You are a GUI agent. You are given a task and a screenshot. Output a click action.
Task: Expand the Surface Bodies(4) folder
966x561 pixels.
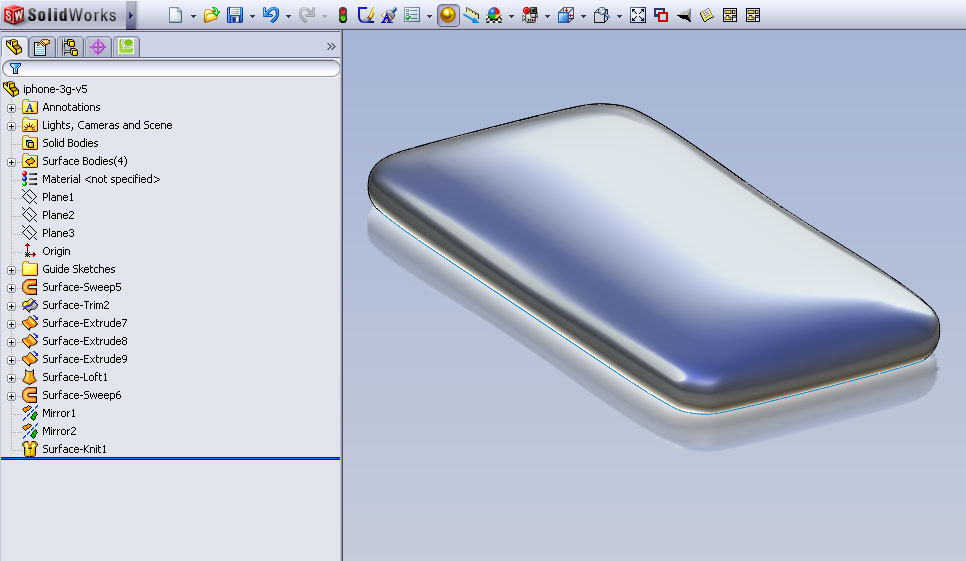11,162
